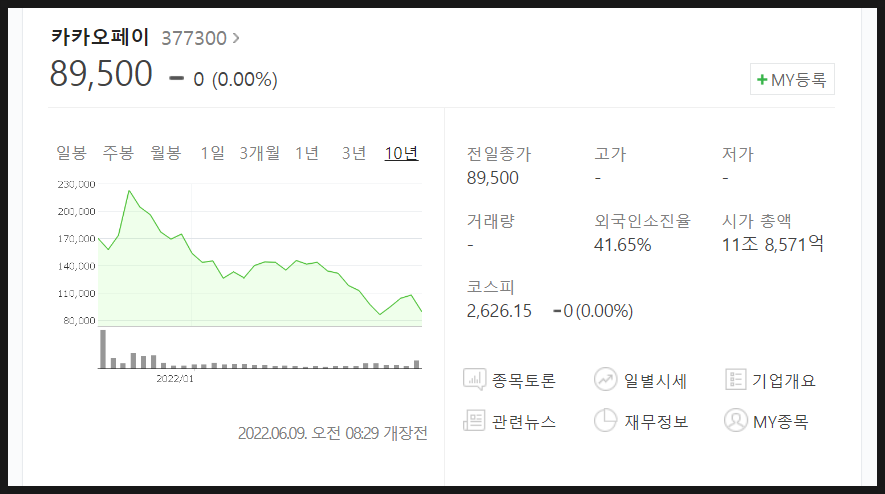Click the 코스피 index label
This screenshot has width=885, height=494.
pyautogui.click(x=490, y=287)
